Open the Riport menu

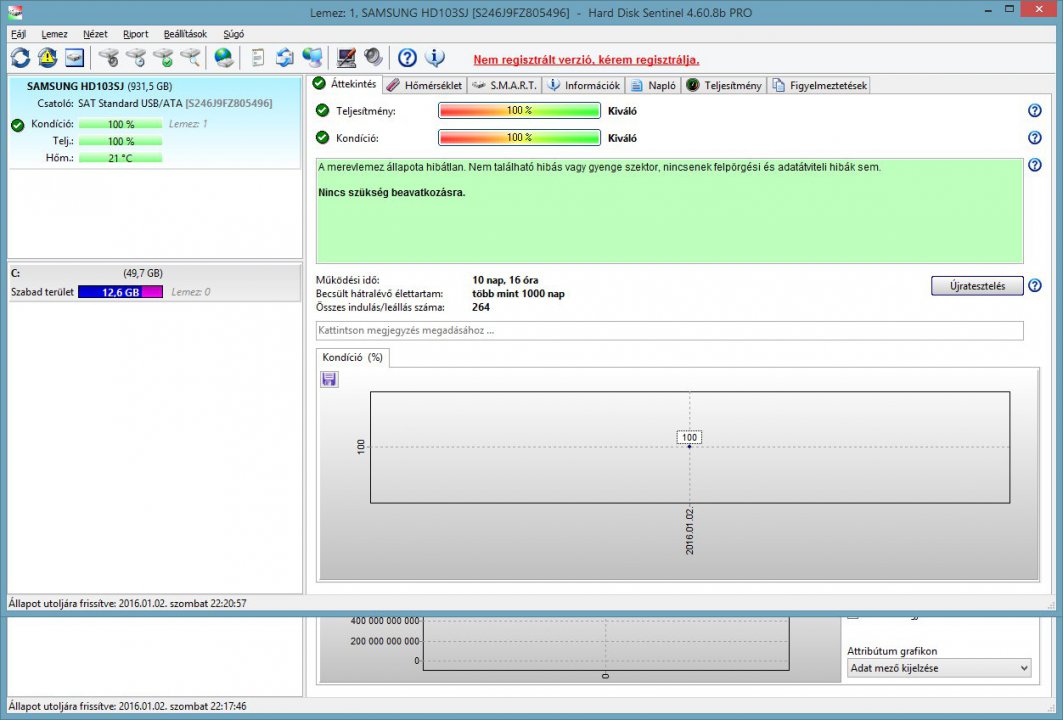136,34
